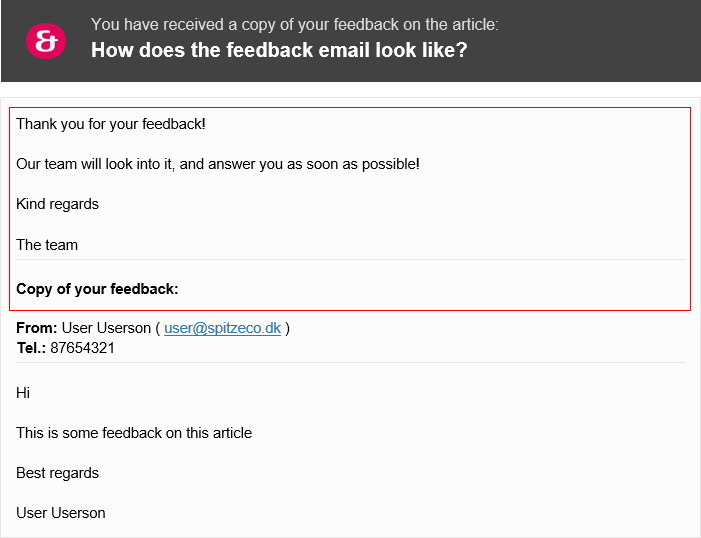This screenshot has width=701, height=538.
Task: Click the 'Best regards' closing line
Action: tap(57, 473)
